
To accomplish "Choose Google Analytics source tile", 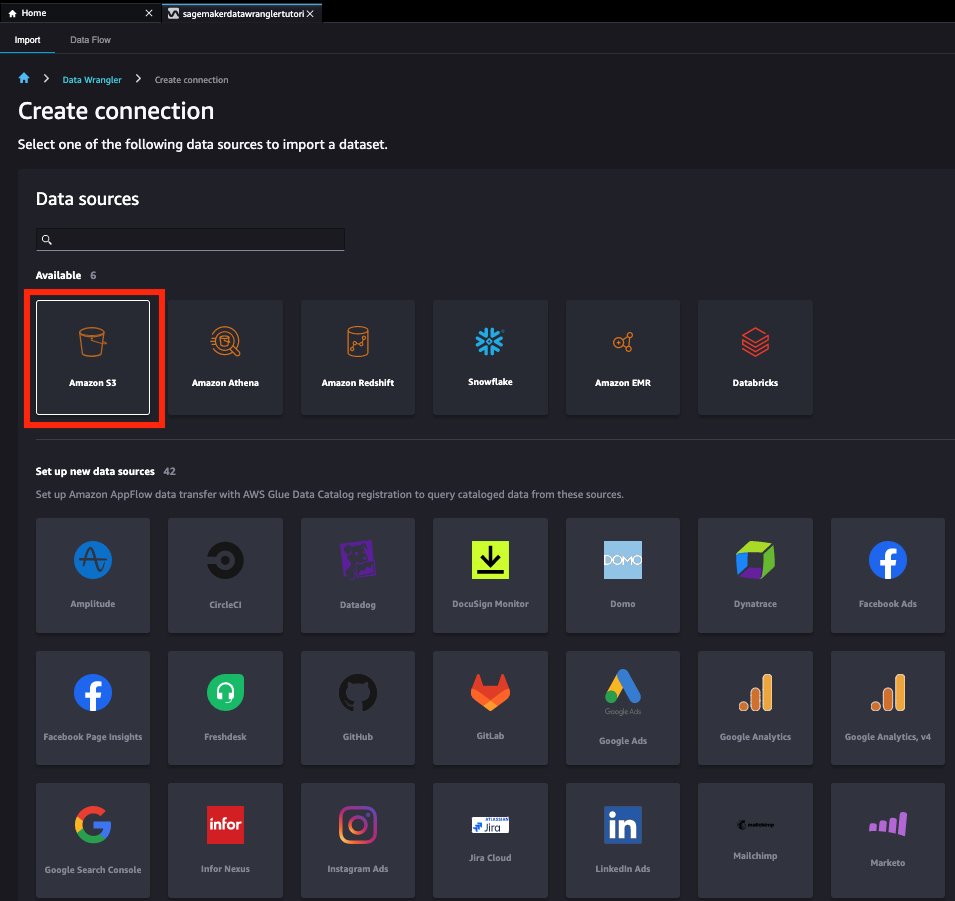I will [x=755, y=708].
